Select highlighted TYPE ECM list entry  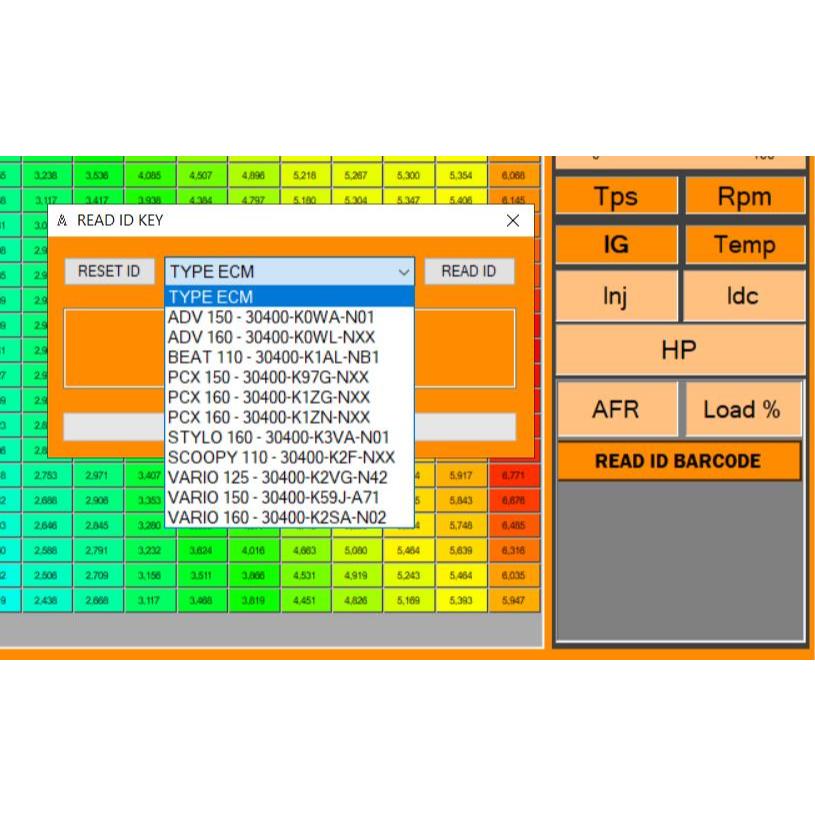pos(290,297)
